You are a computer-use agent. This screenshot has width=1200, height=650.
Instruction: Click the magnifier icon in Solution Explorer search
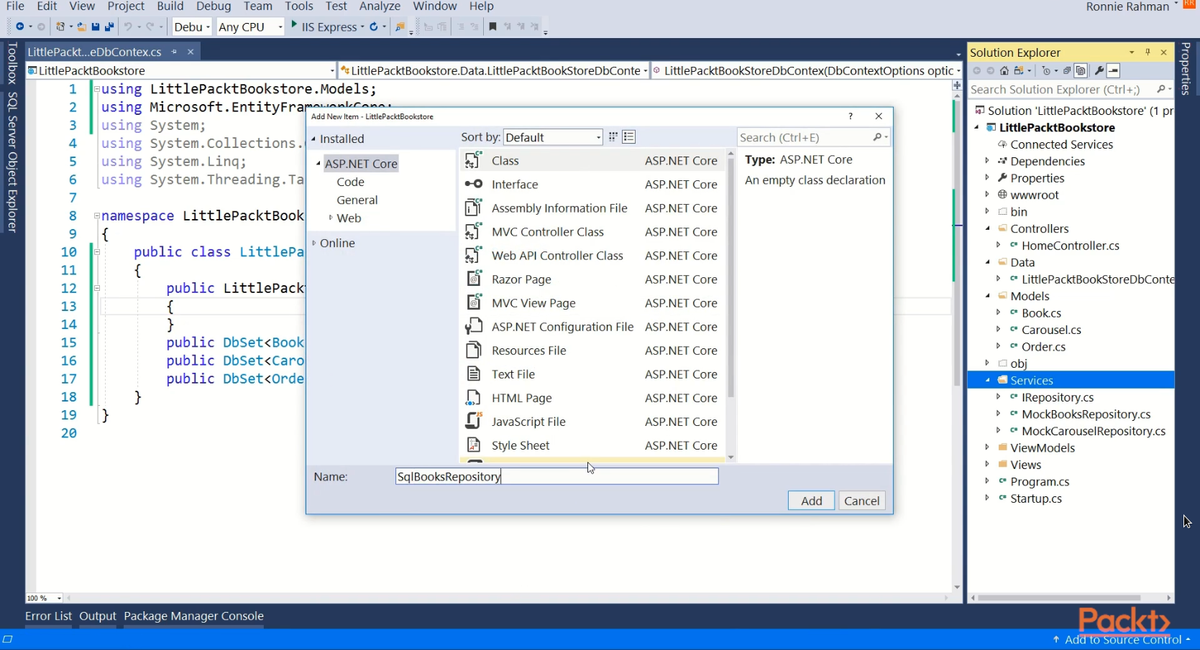pos(1160,89)
